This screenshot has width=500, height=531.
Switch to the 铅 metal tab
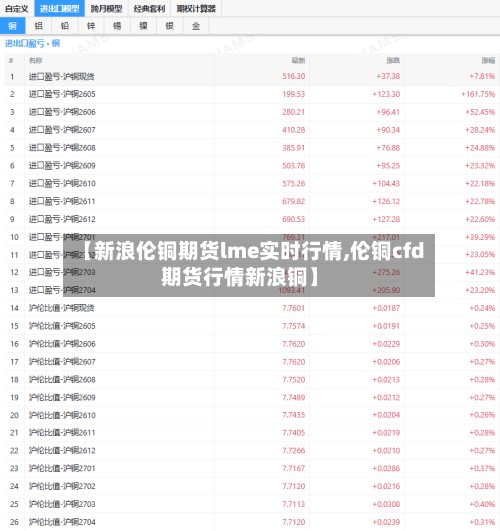(x=65, y=26)
